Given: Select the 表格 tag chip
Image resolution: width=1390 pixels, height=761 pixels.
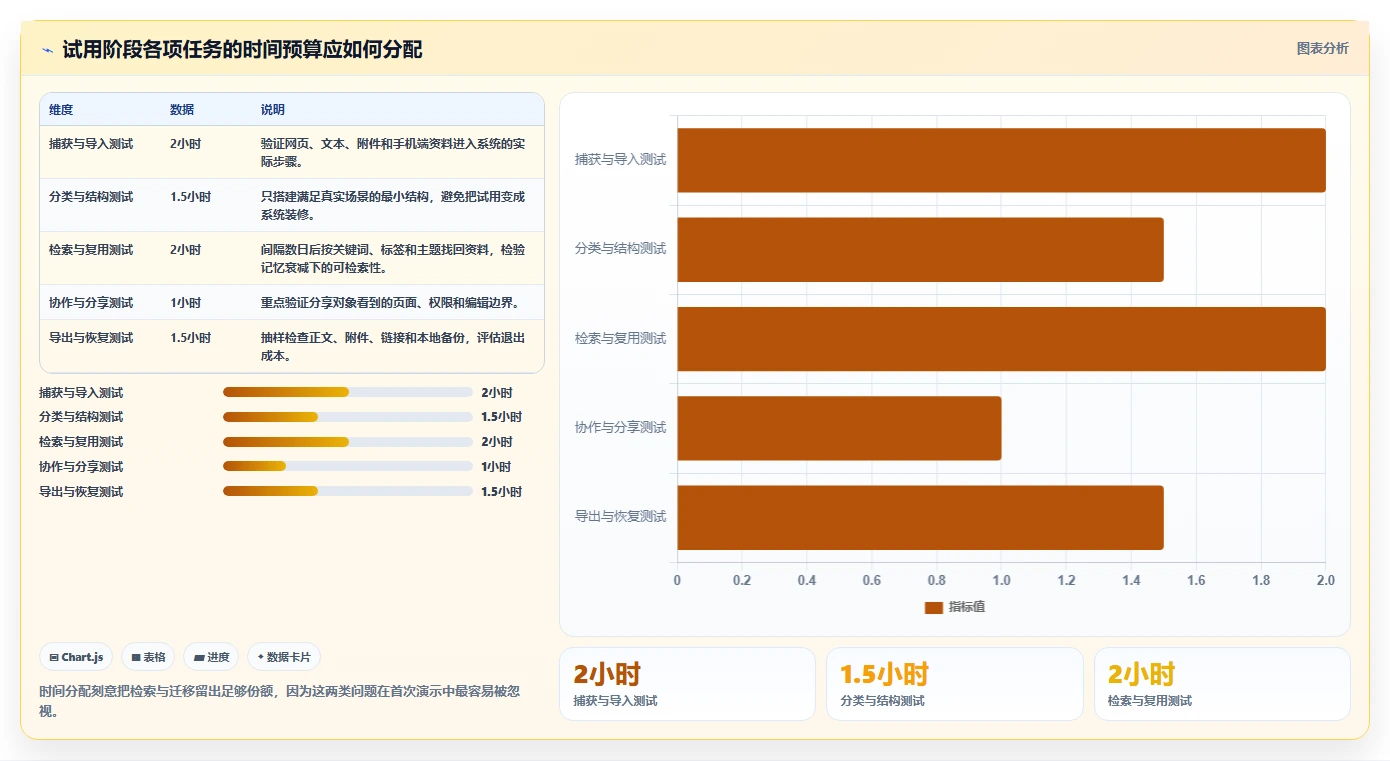Looking at the screenshot, I should pyautogui.click(x=148, y=657).
